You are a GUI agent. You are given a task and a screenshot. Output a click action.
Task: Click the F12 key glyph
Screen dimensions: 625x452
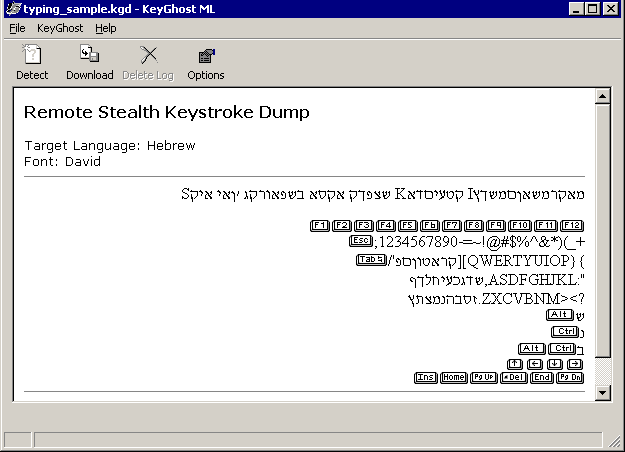tap(572, 226)
